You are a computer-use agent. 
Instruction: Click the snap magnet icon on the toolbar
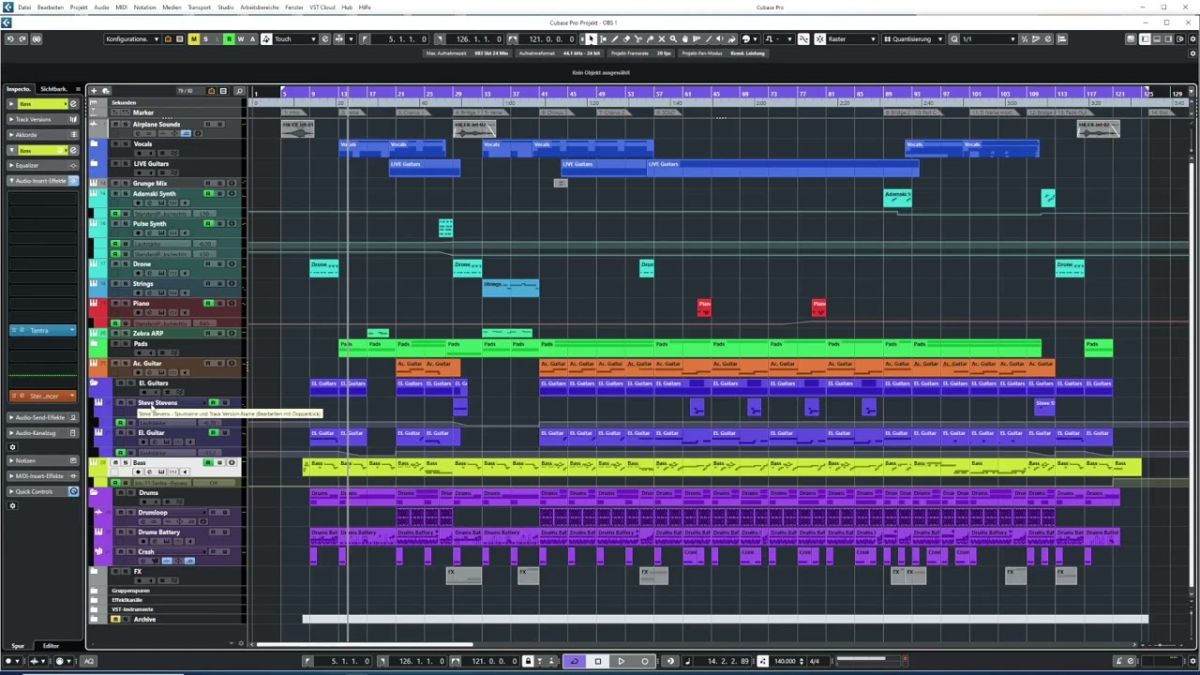(804, 40)
